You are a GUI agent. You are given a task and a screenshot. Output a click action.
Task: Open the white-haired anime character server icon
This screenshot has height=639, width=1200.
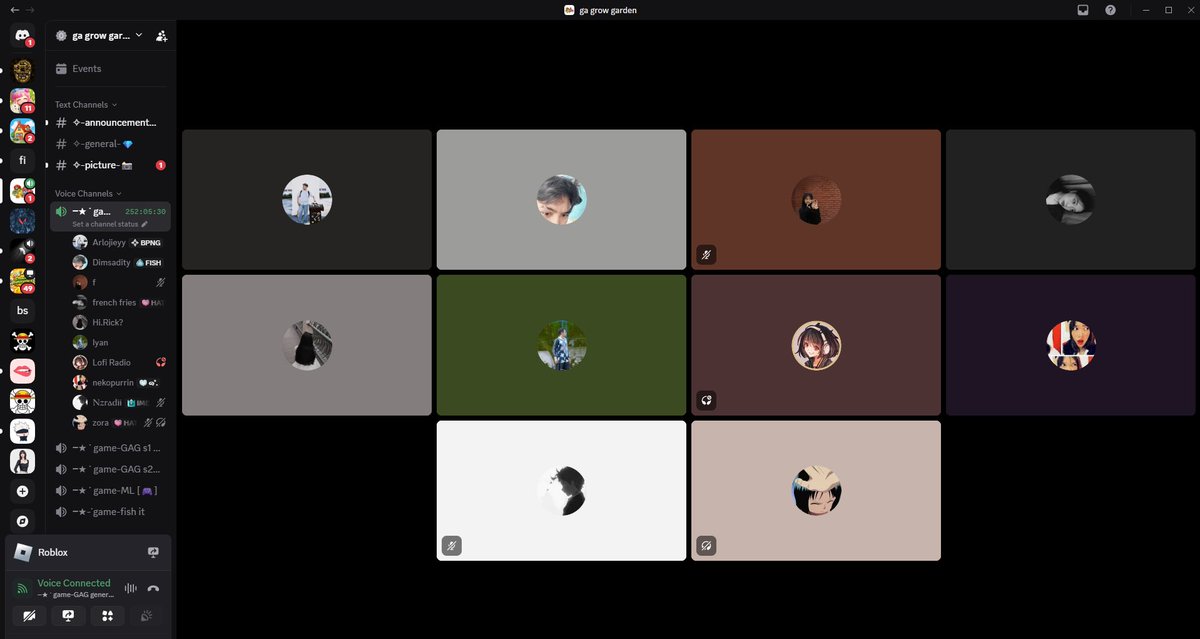pos(22,431)
